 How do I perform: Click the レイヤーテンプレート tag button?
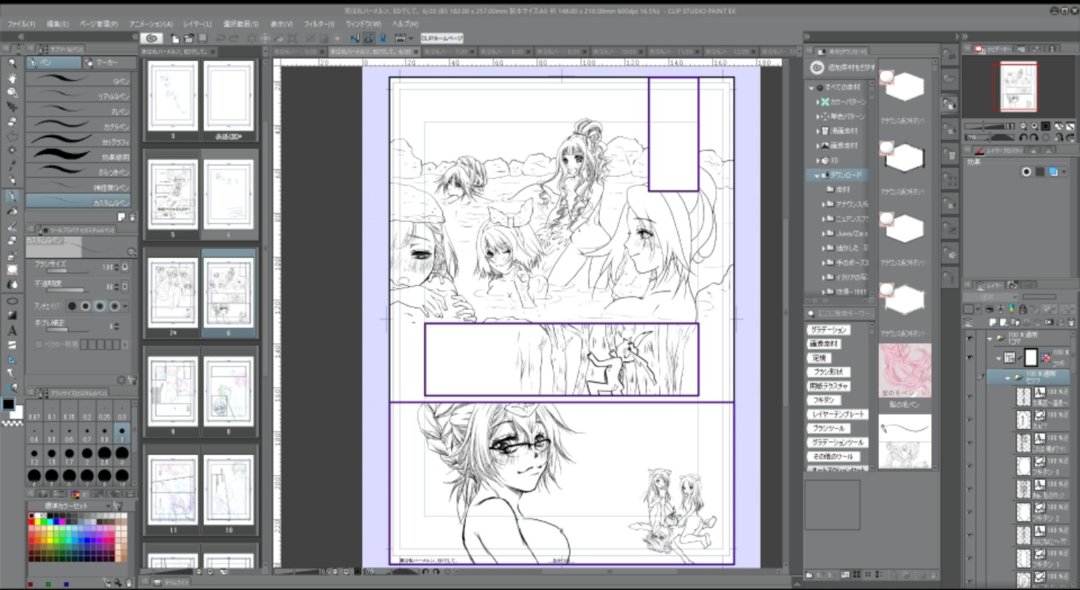[838, 414]
